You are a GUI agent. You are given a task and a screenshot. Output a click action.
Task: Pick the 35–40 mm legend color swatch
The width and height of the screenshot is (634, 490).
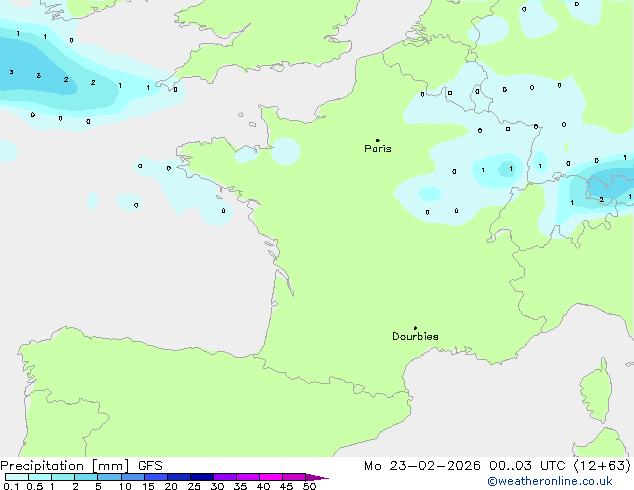click(x=248, y=477)
